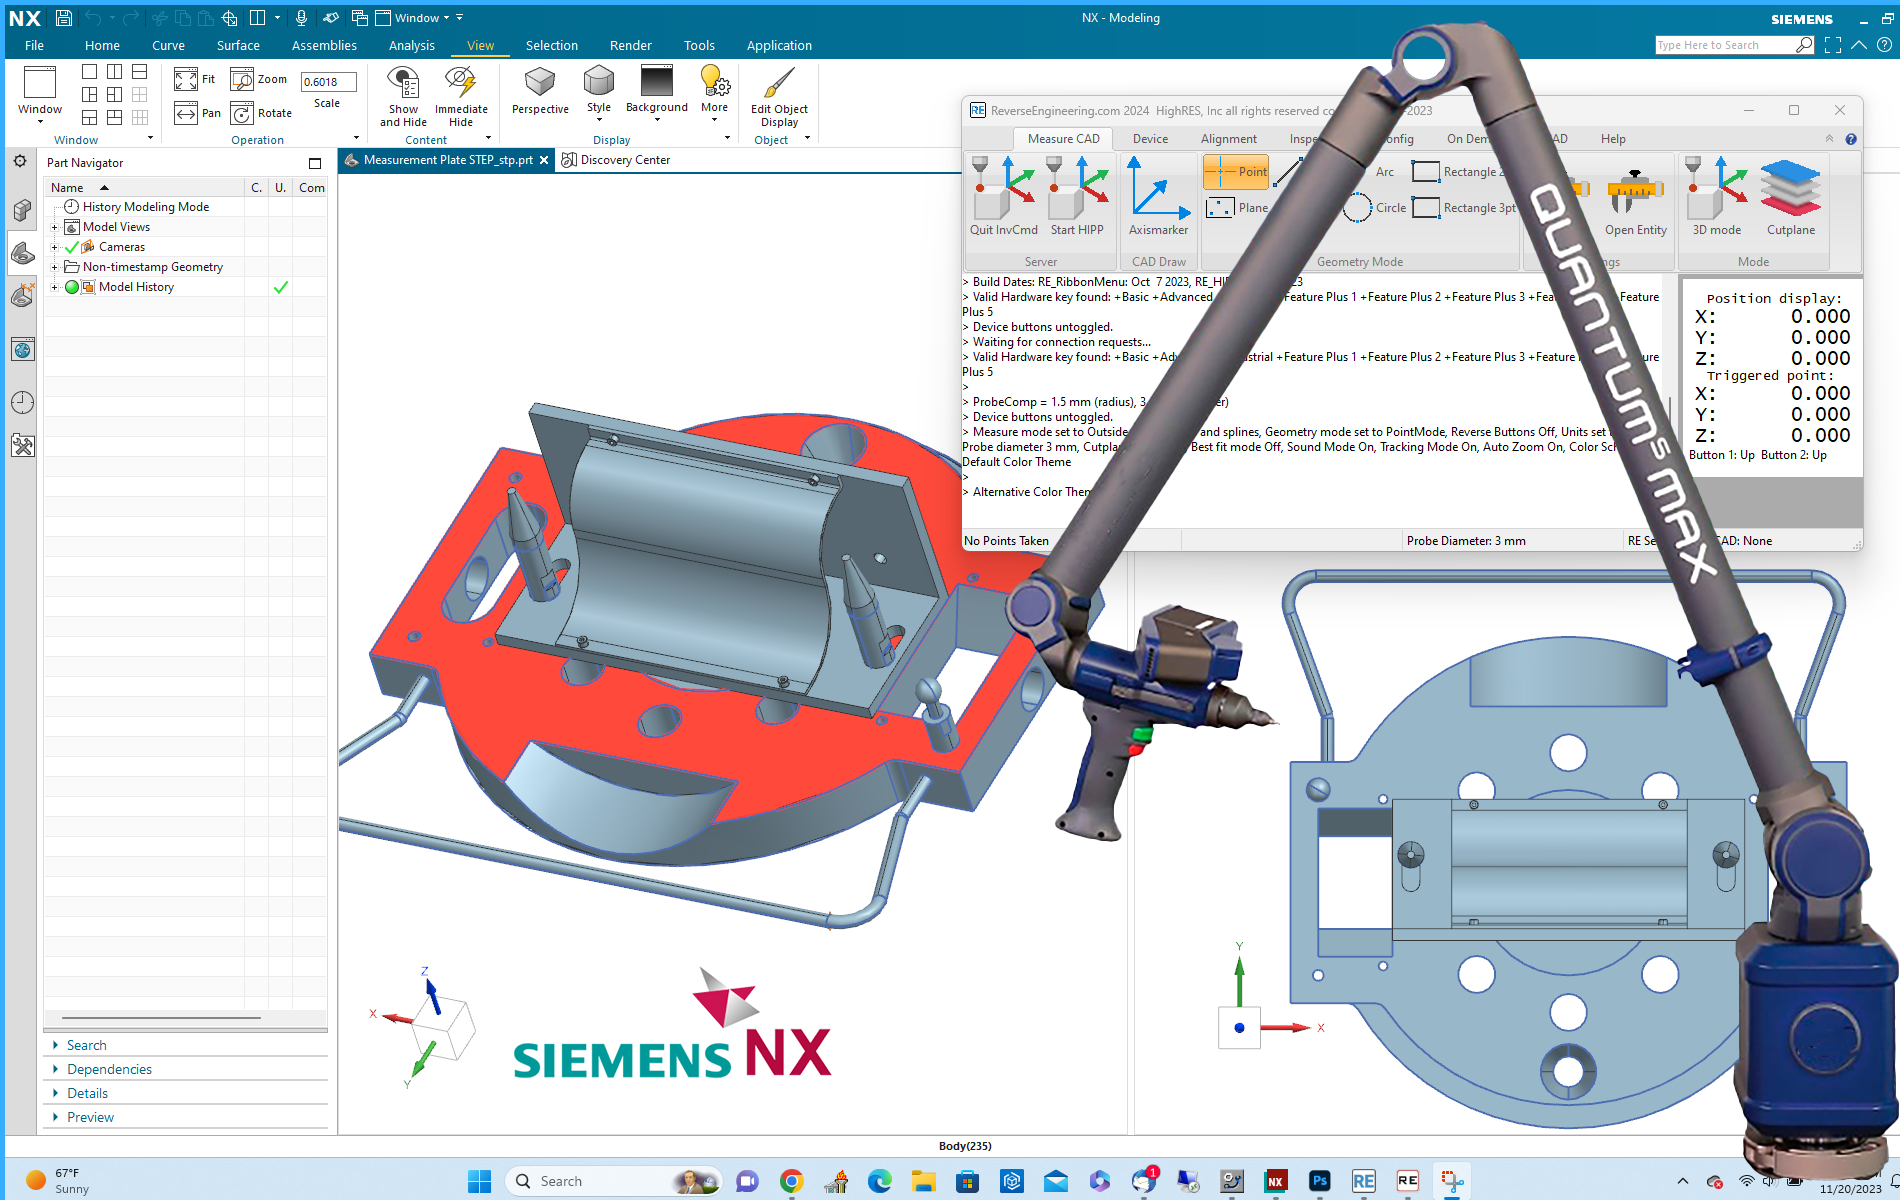Click the Axismarker tool

pyautogui.click(x=1158, y=190)
